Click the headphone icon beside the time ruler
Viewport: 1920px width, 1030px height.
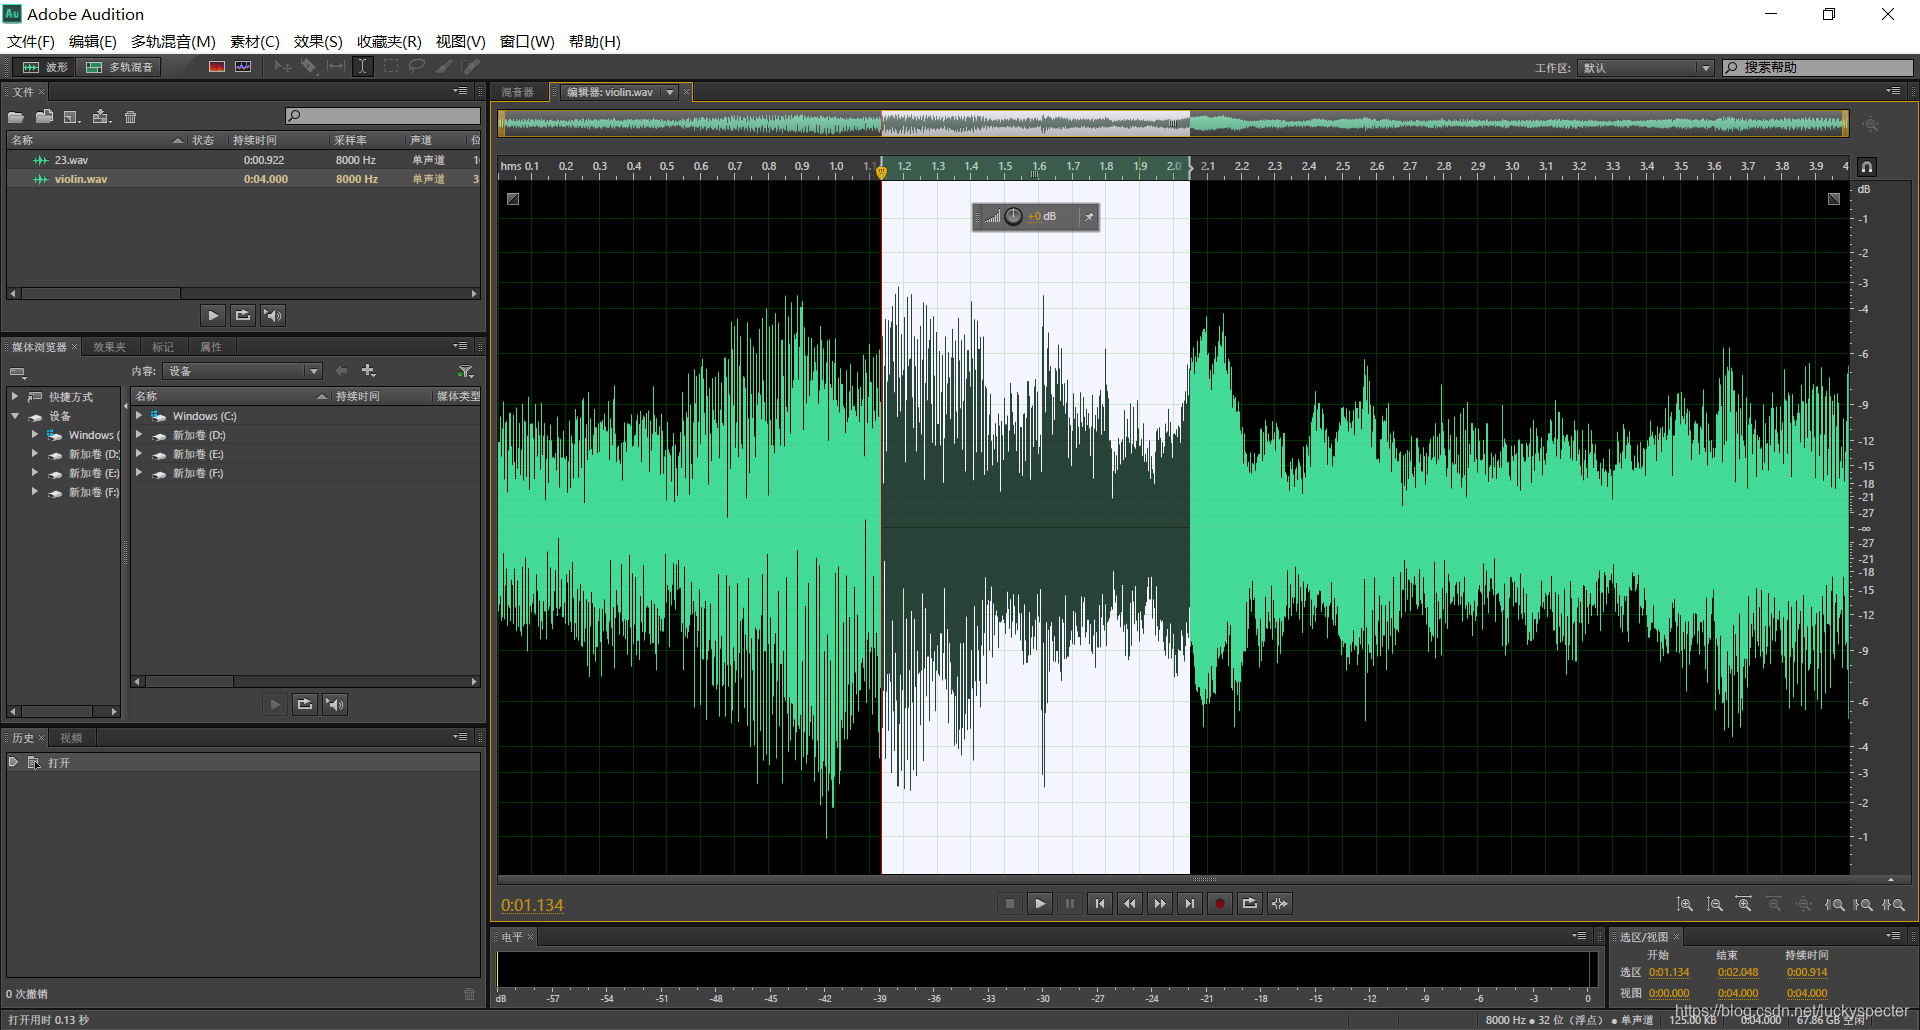pos(1866,167)
